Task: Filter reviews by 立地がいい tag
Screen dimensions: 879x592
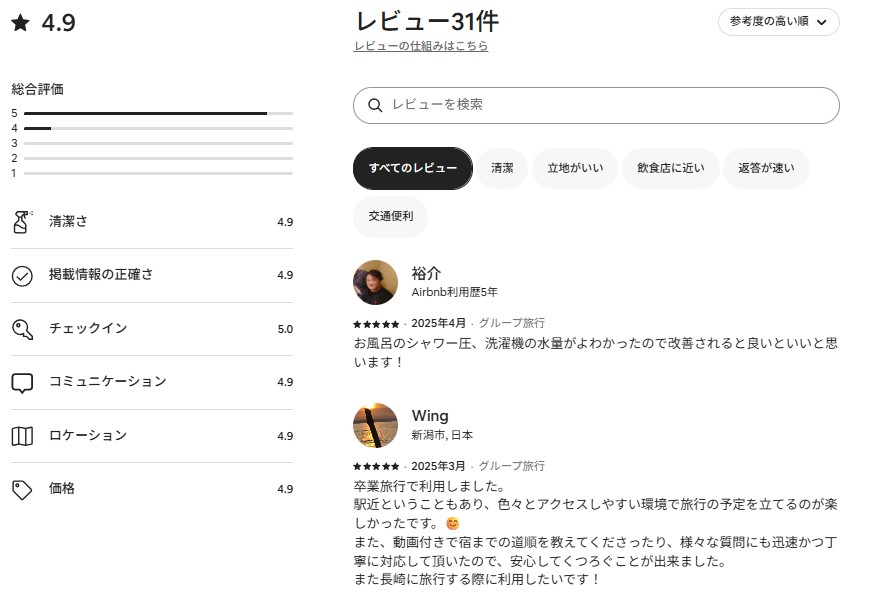Action: pos(575,168)
